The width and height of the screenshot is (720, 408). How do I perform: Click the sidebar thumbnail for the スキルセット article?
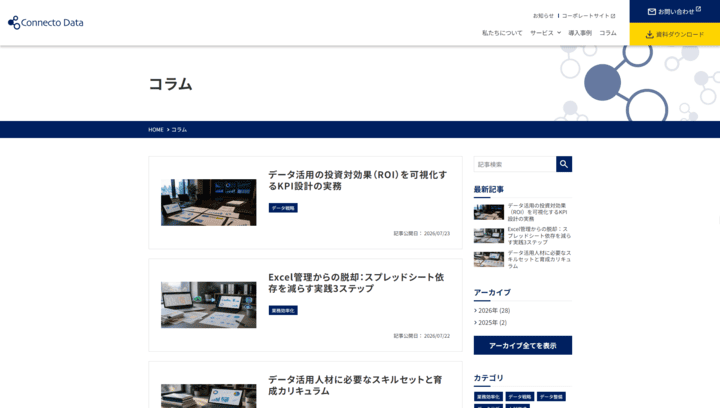point(489,259)
